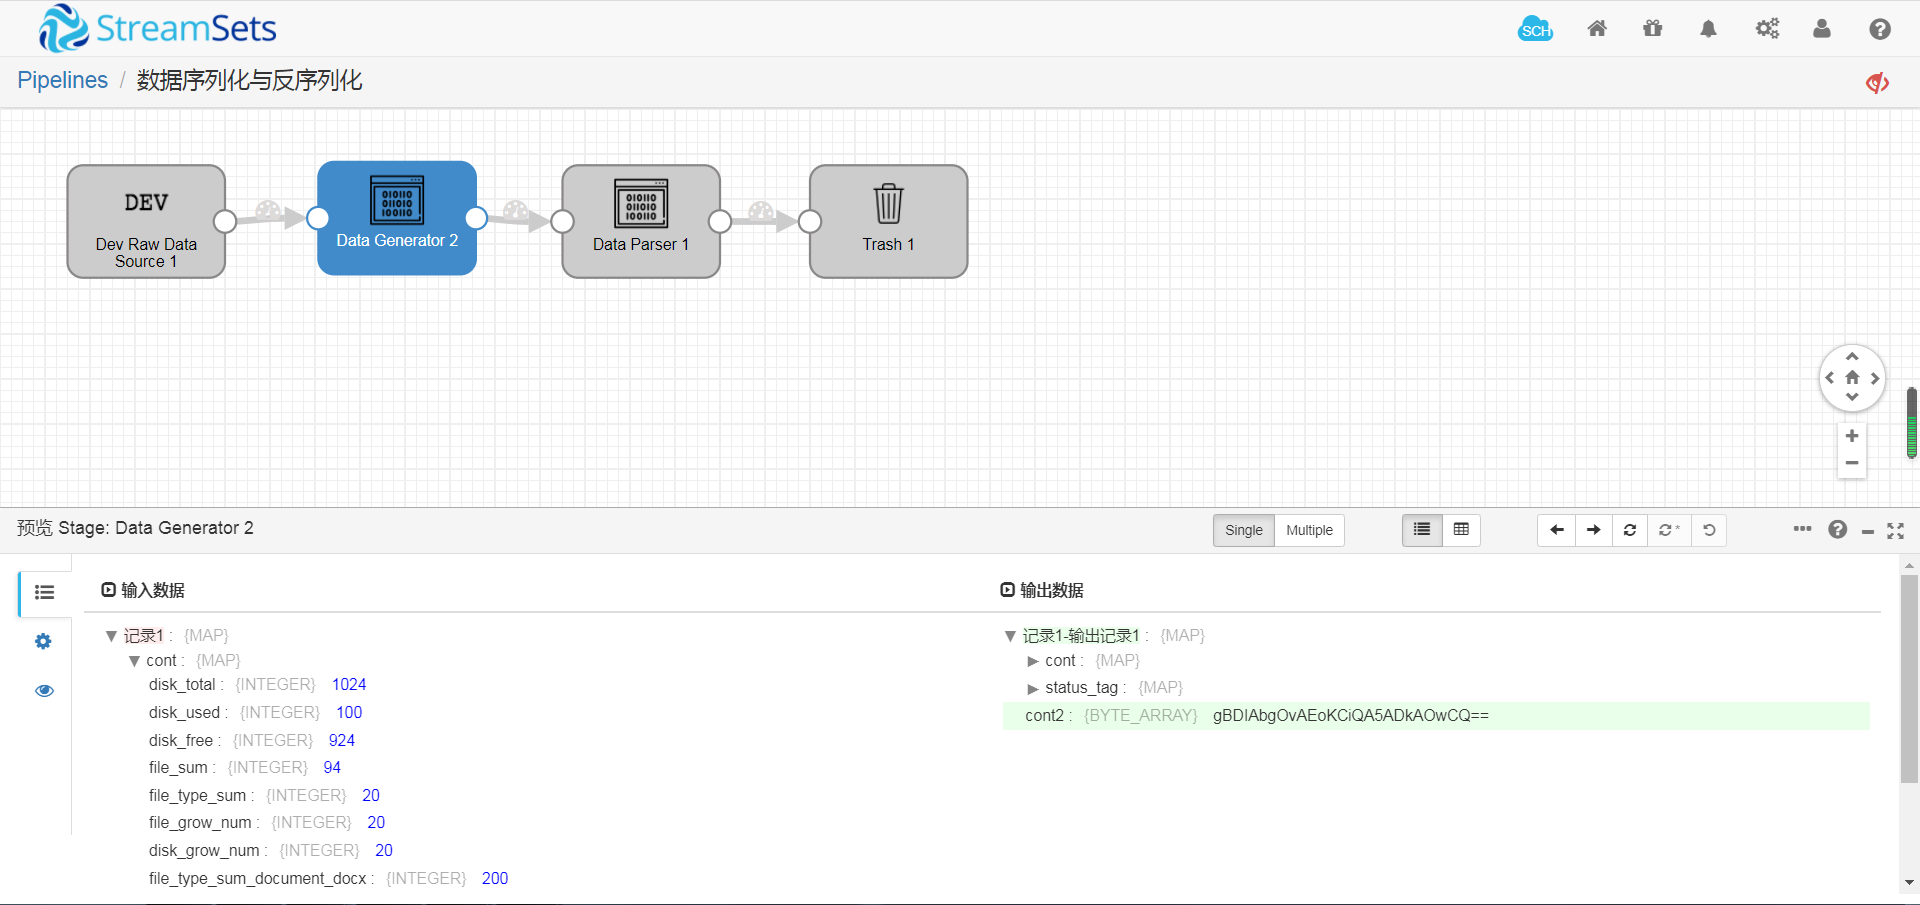
Task: Enable the table view in preview
Action: 1460,530
